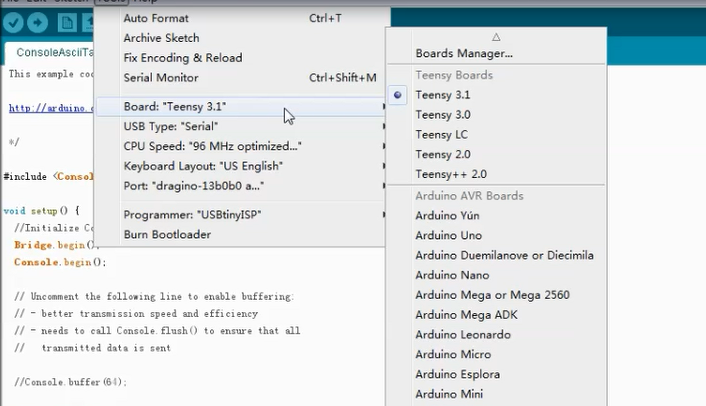The height and width of the screenshot is (406, 706).
Task: Select Arduino Yún board
Action: [496, 216]
